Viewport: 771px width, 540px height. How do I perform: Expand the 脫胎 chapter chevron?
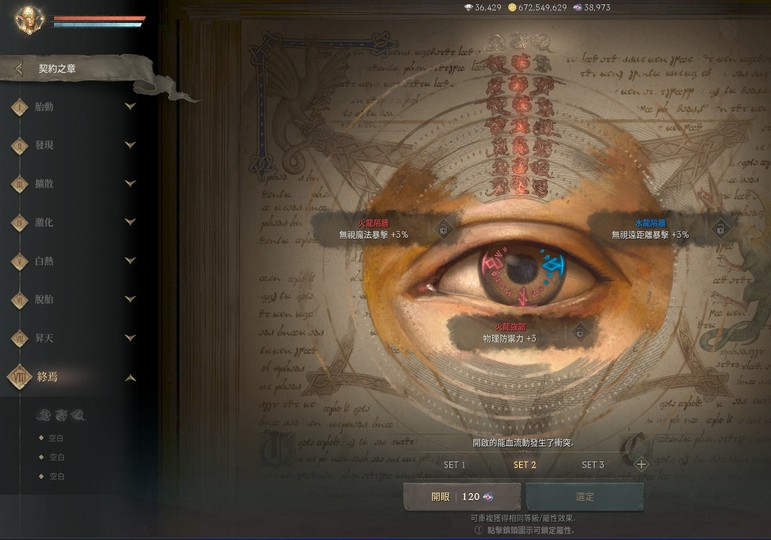coord(130,299)
